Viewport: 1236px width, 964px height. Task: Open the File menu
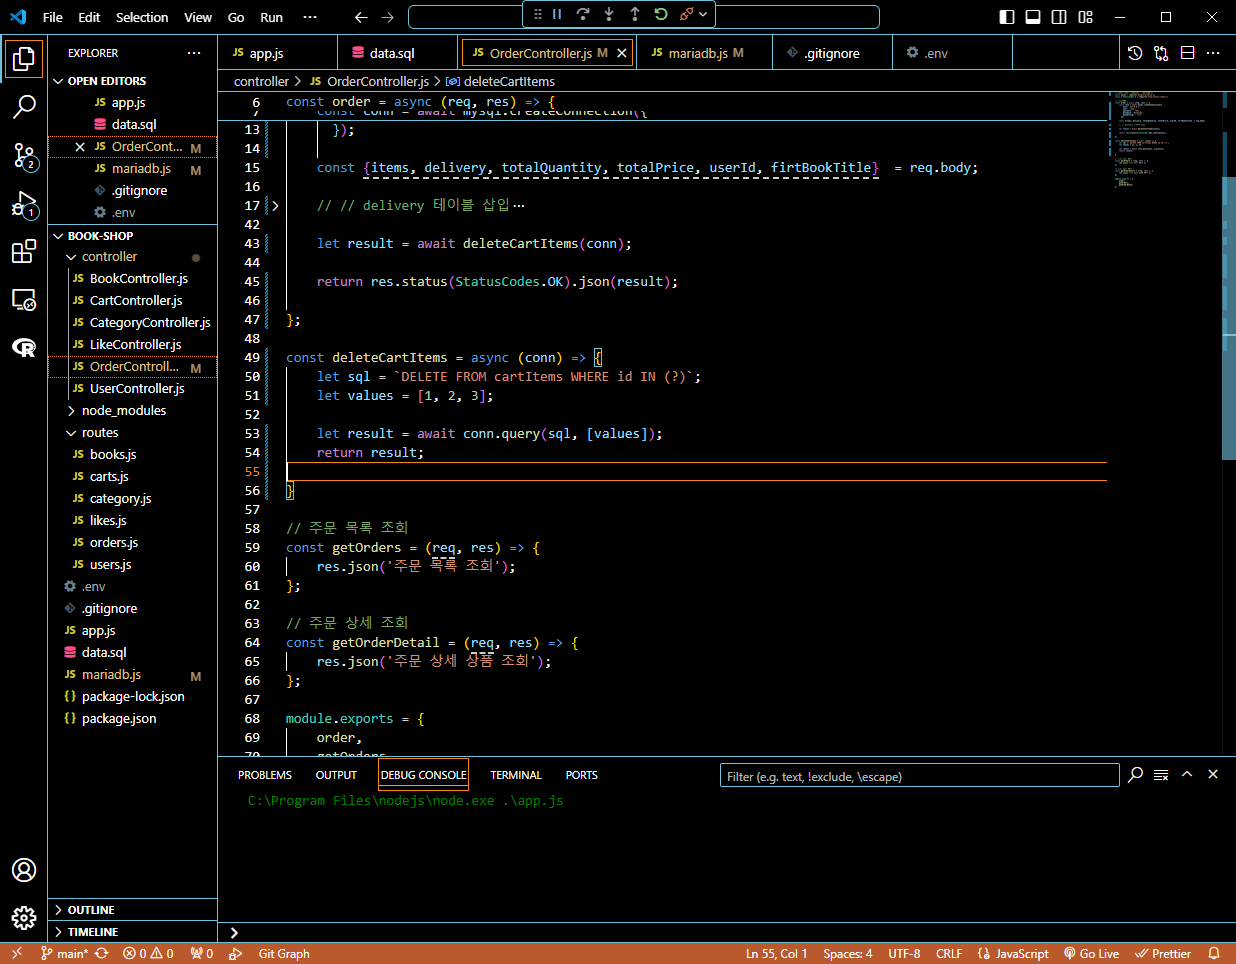point(53,17)
